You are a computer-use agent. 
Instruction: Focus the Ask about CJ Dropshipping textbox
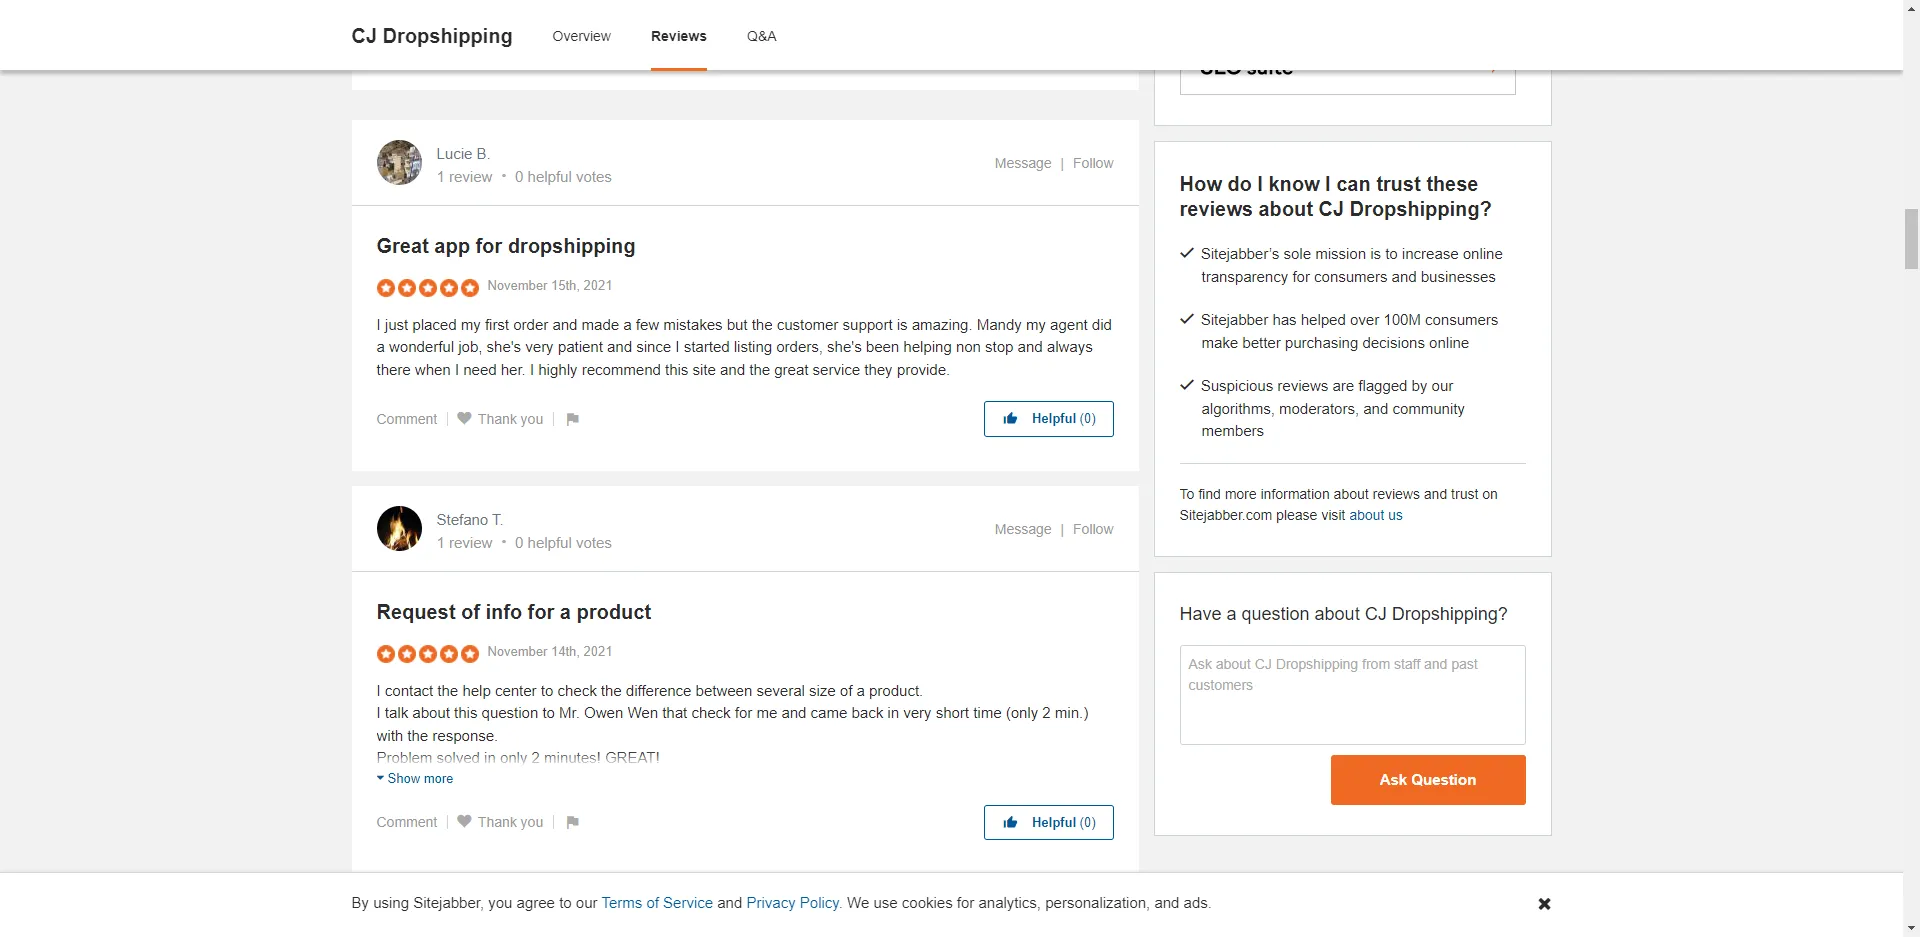(x=1352, y=695)
